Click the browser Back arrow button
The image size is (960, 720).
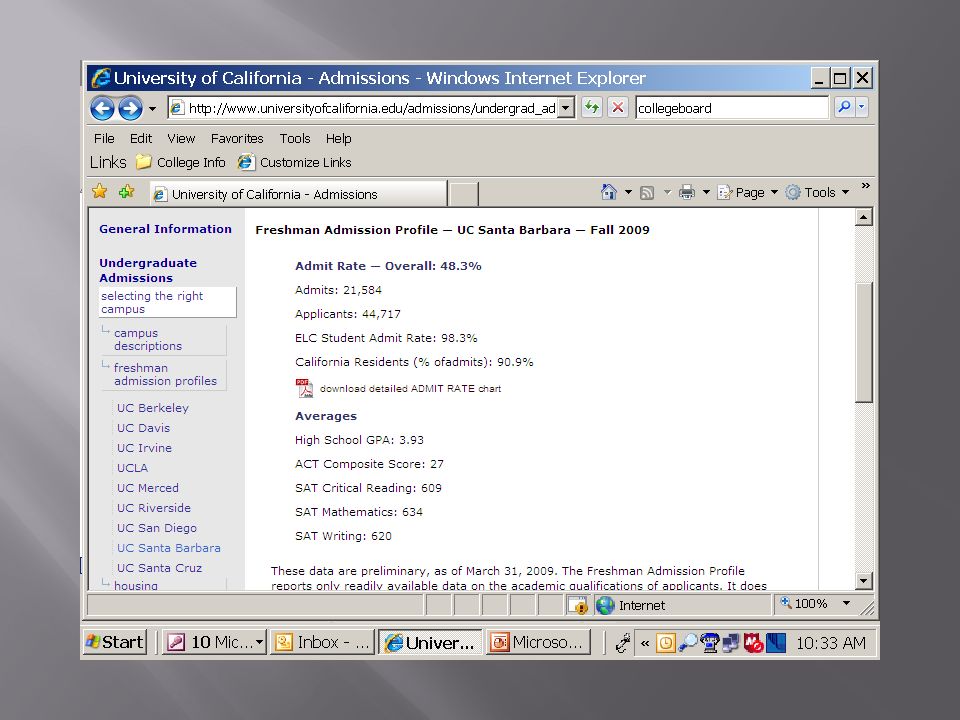(102, 108)
